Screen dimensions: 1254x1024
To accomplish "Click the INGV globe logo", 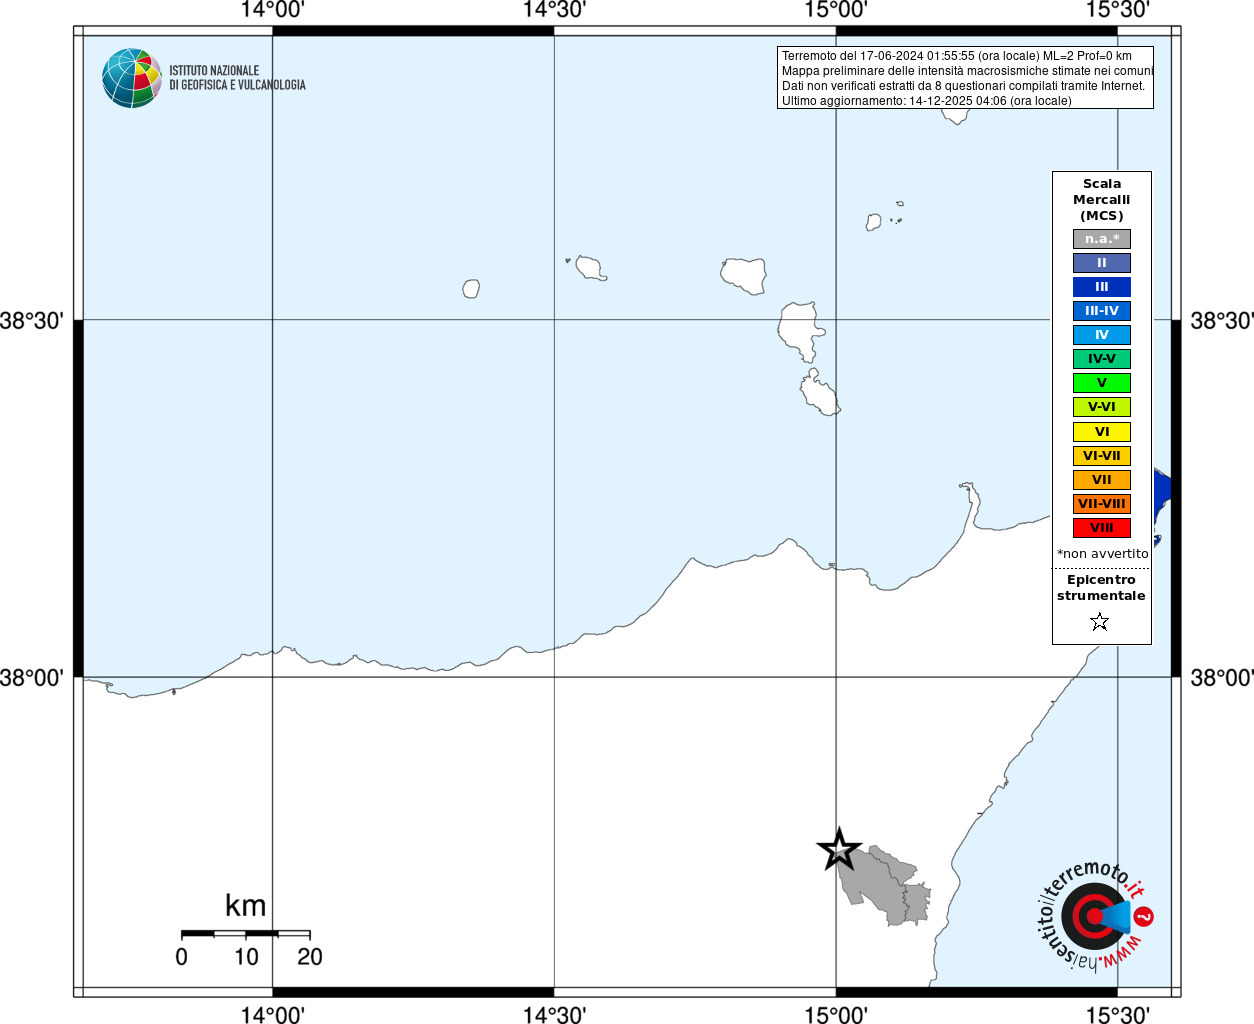I will [x=132, y=78].
